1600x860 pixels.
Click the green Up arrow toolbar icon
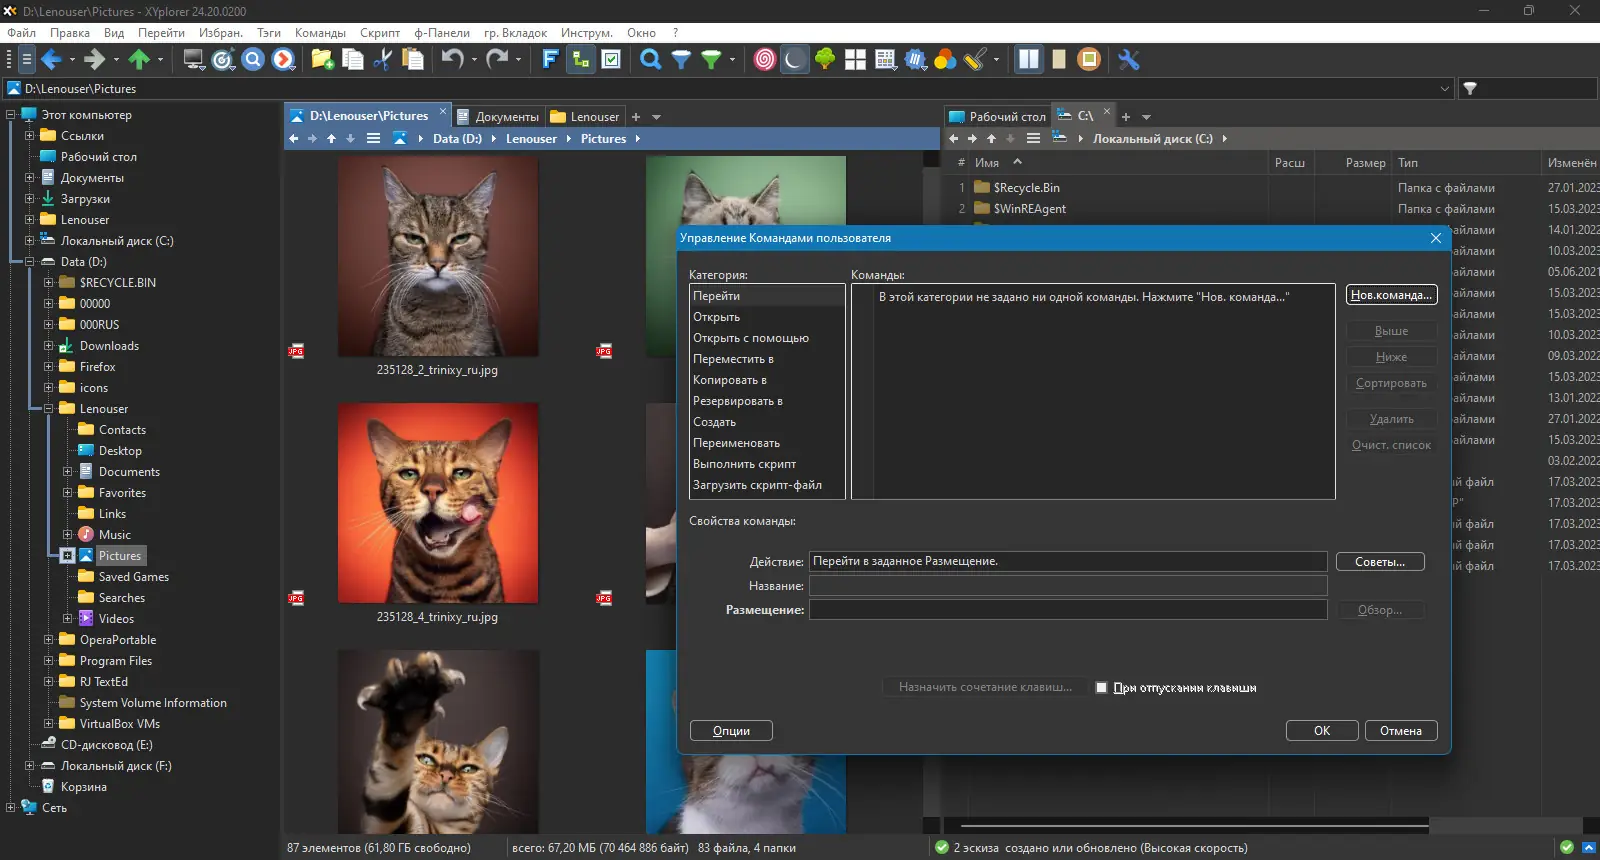click(139, 60)
